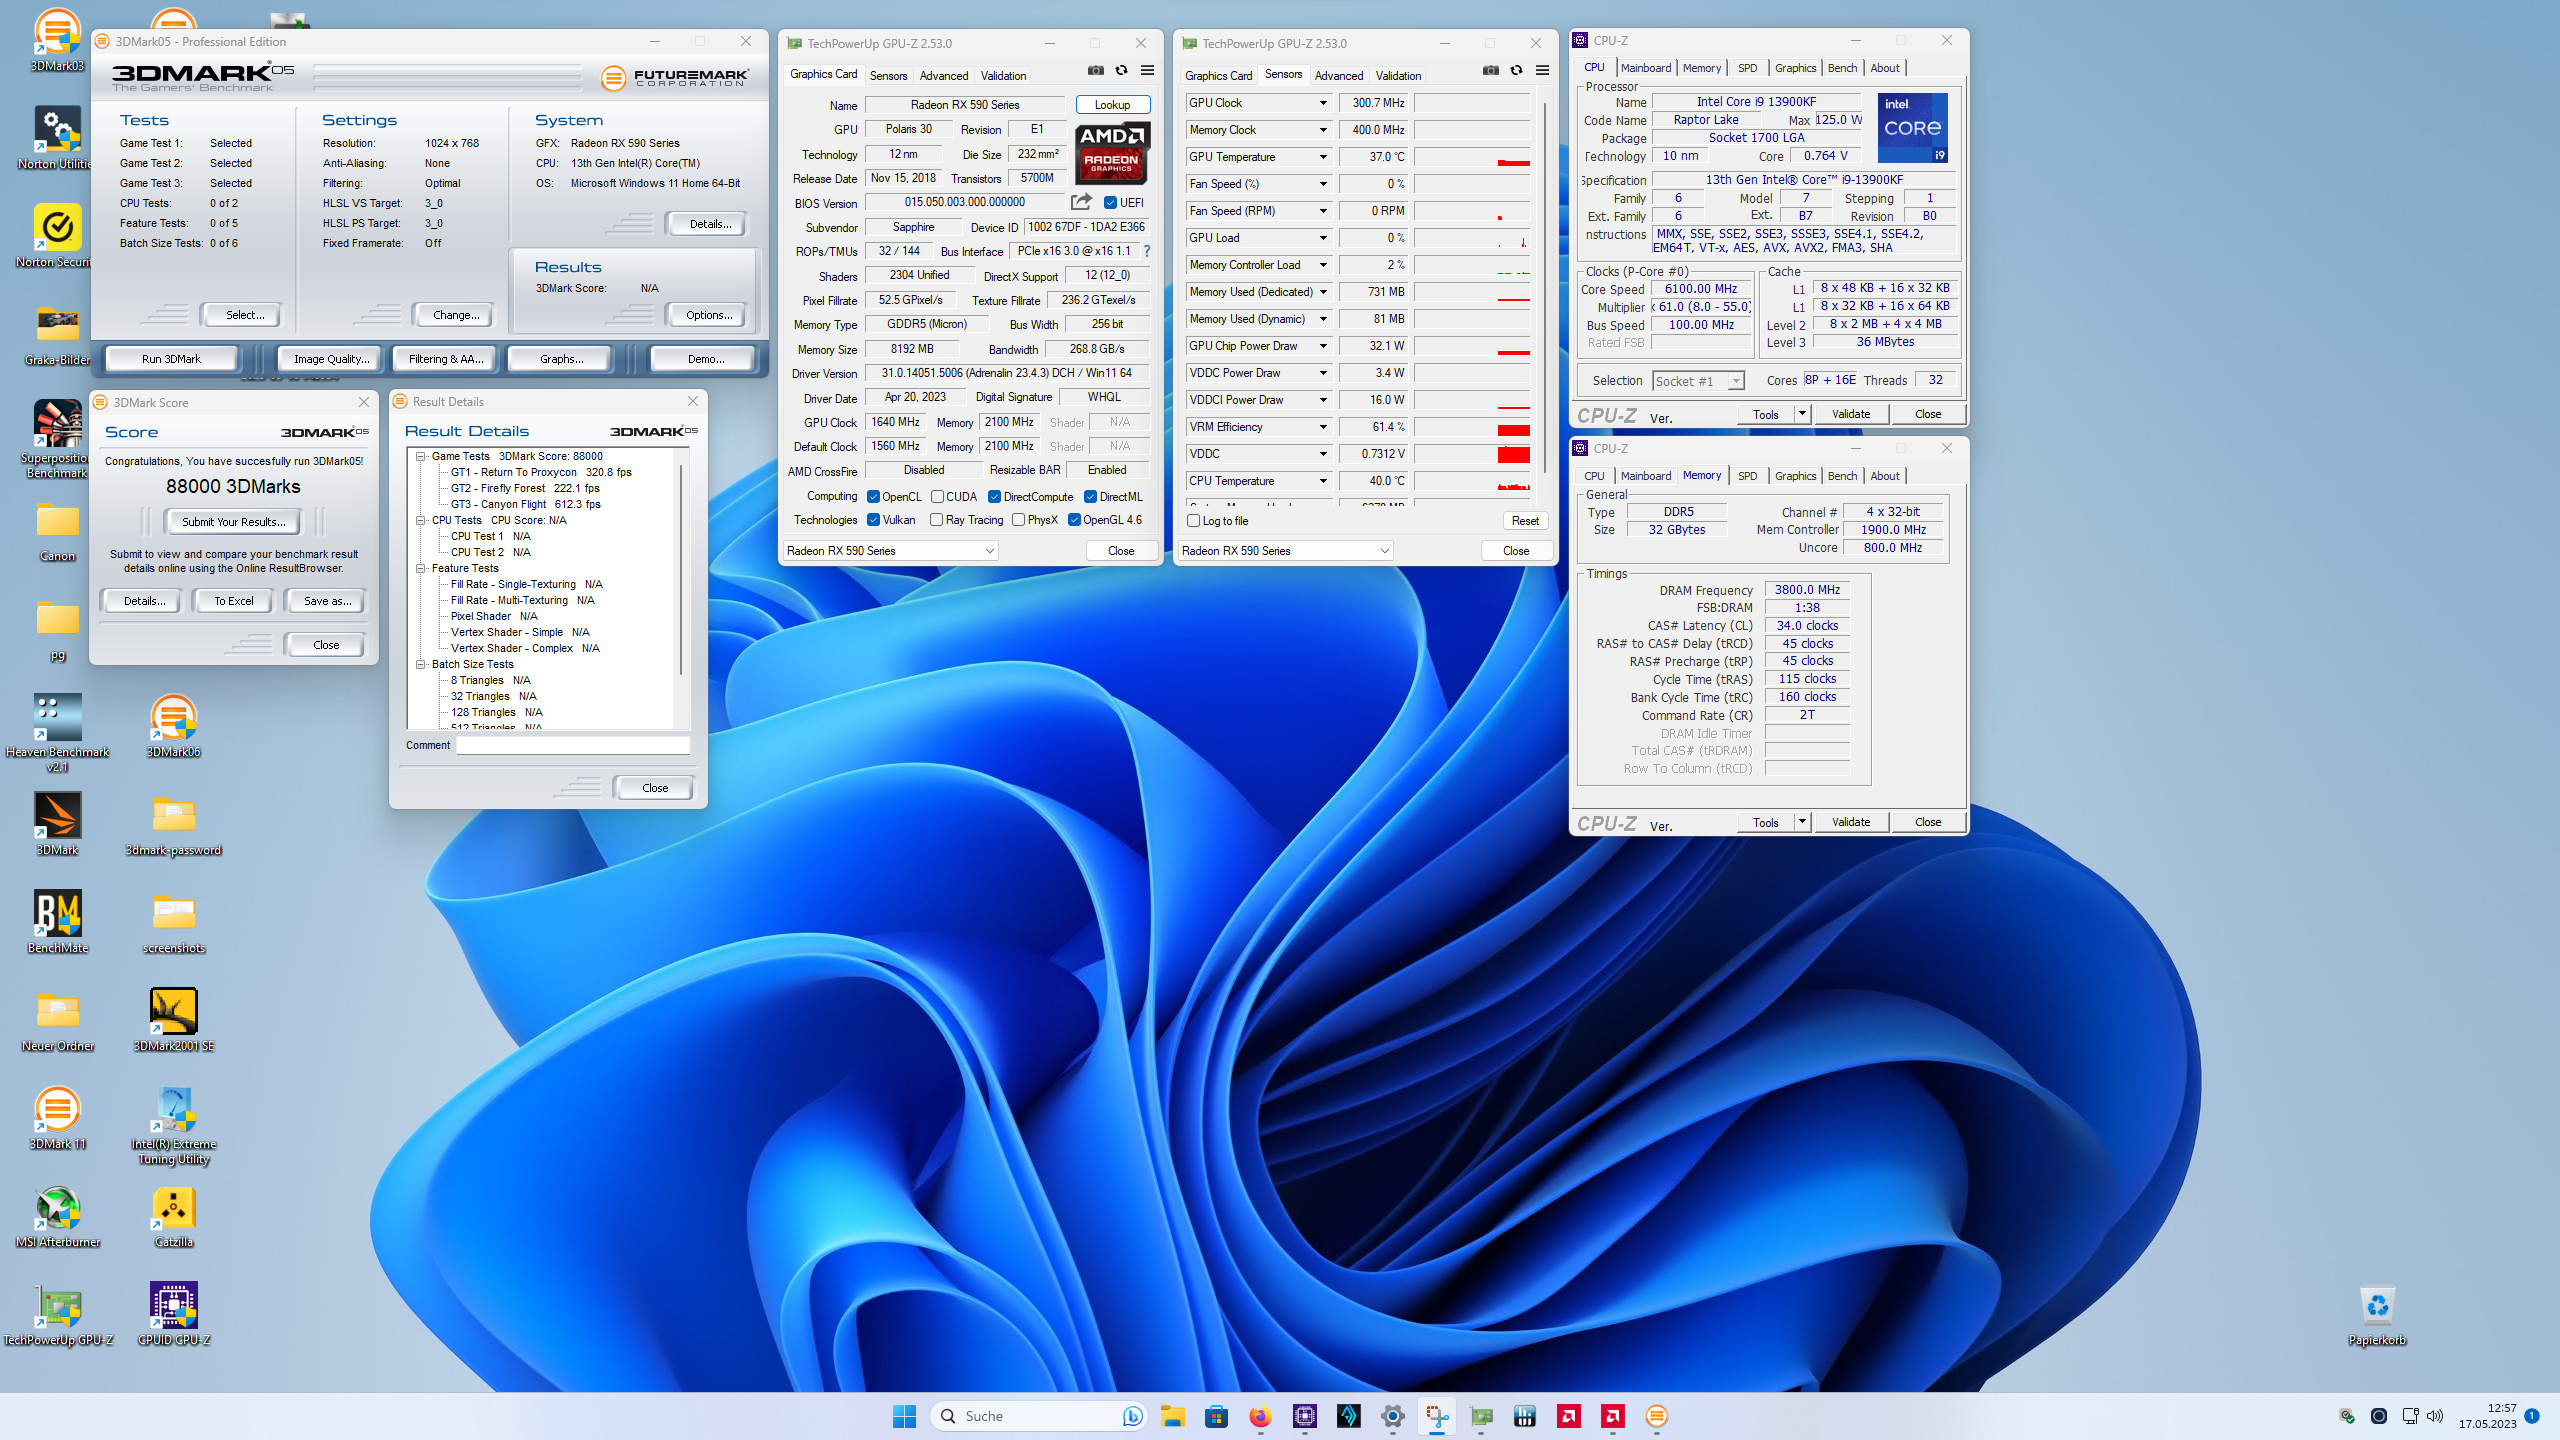Click the Bus Interface question mark icon
Image resolution: width=2560 pixels, height=1440 pixels.
tap(1147, 251)
